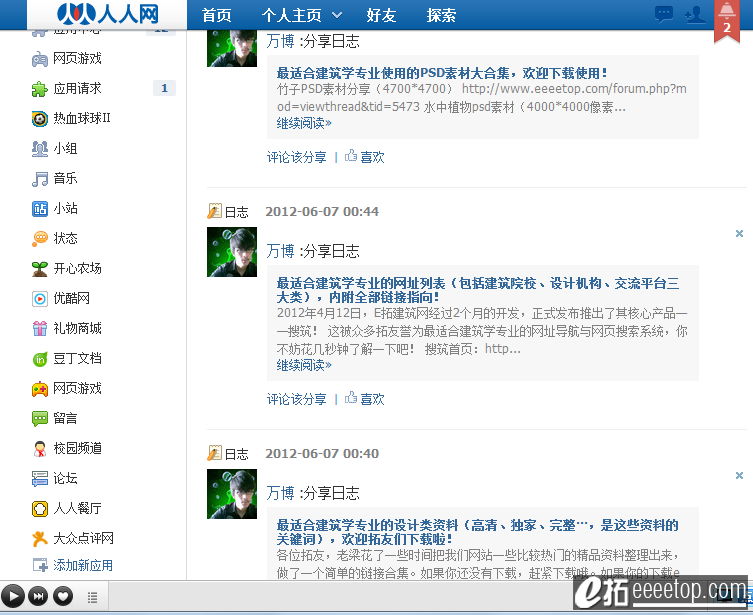The height and width of the screenshot is (615, 753).
Task: Click the 小站 icon in sidebar
Action: point(40,209)
